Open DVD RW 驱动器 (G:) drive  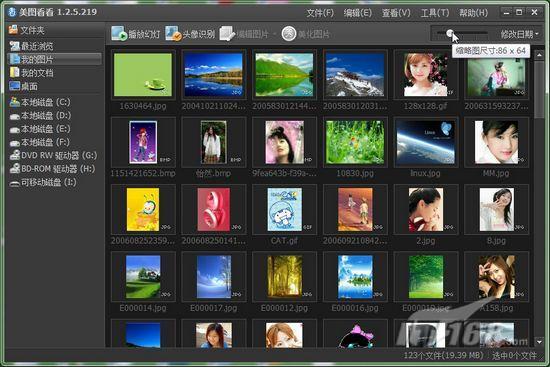[x=53, y=155]
